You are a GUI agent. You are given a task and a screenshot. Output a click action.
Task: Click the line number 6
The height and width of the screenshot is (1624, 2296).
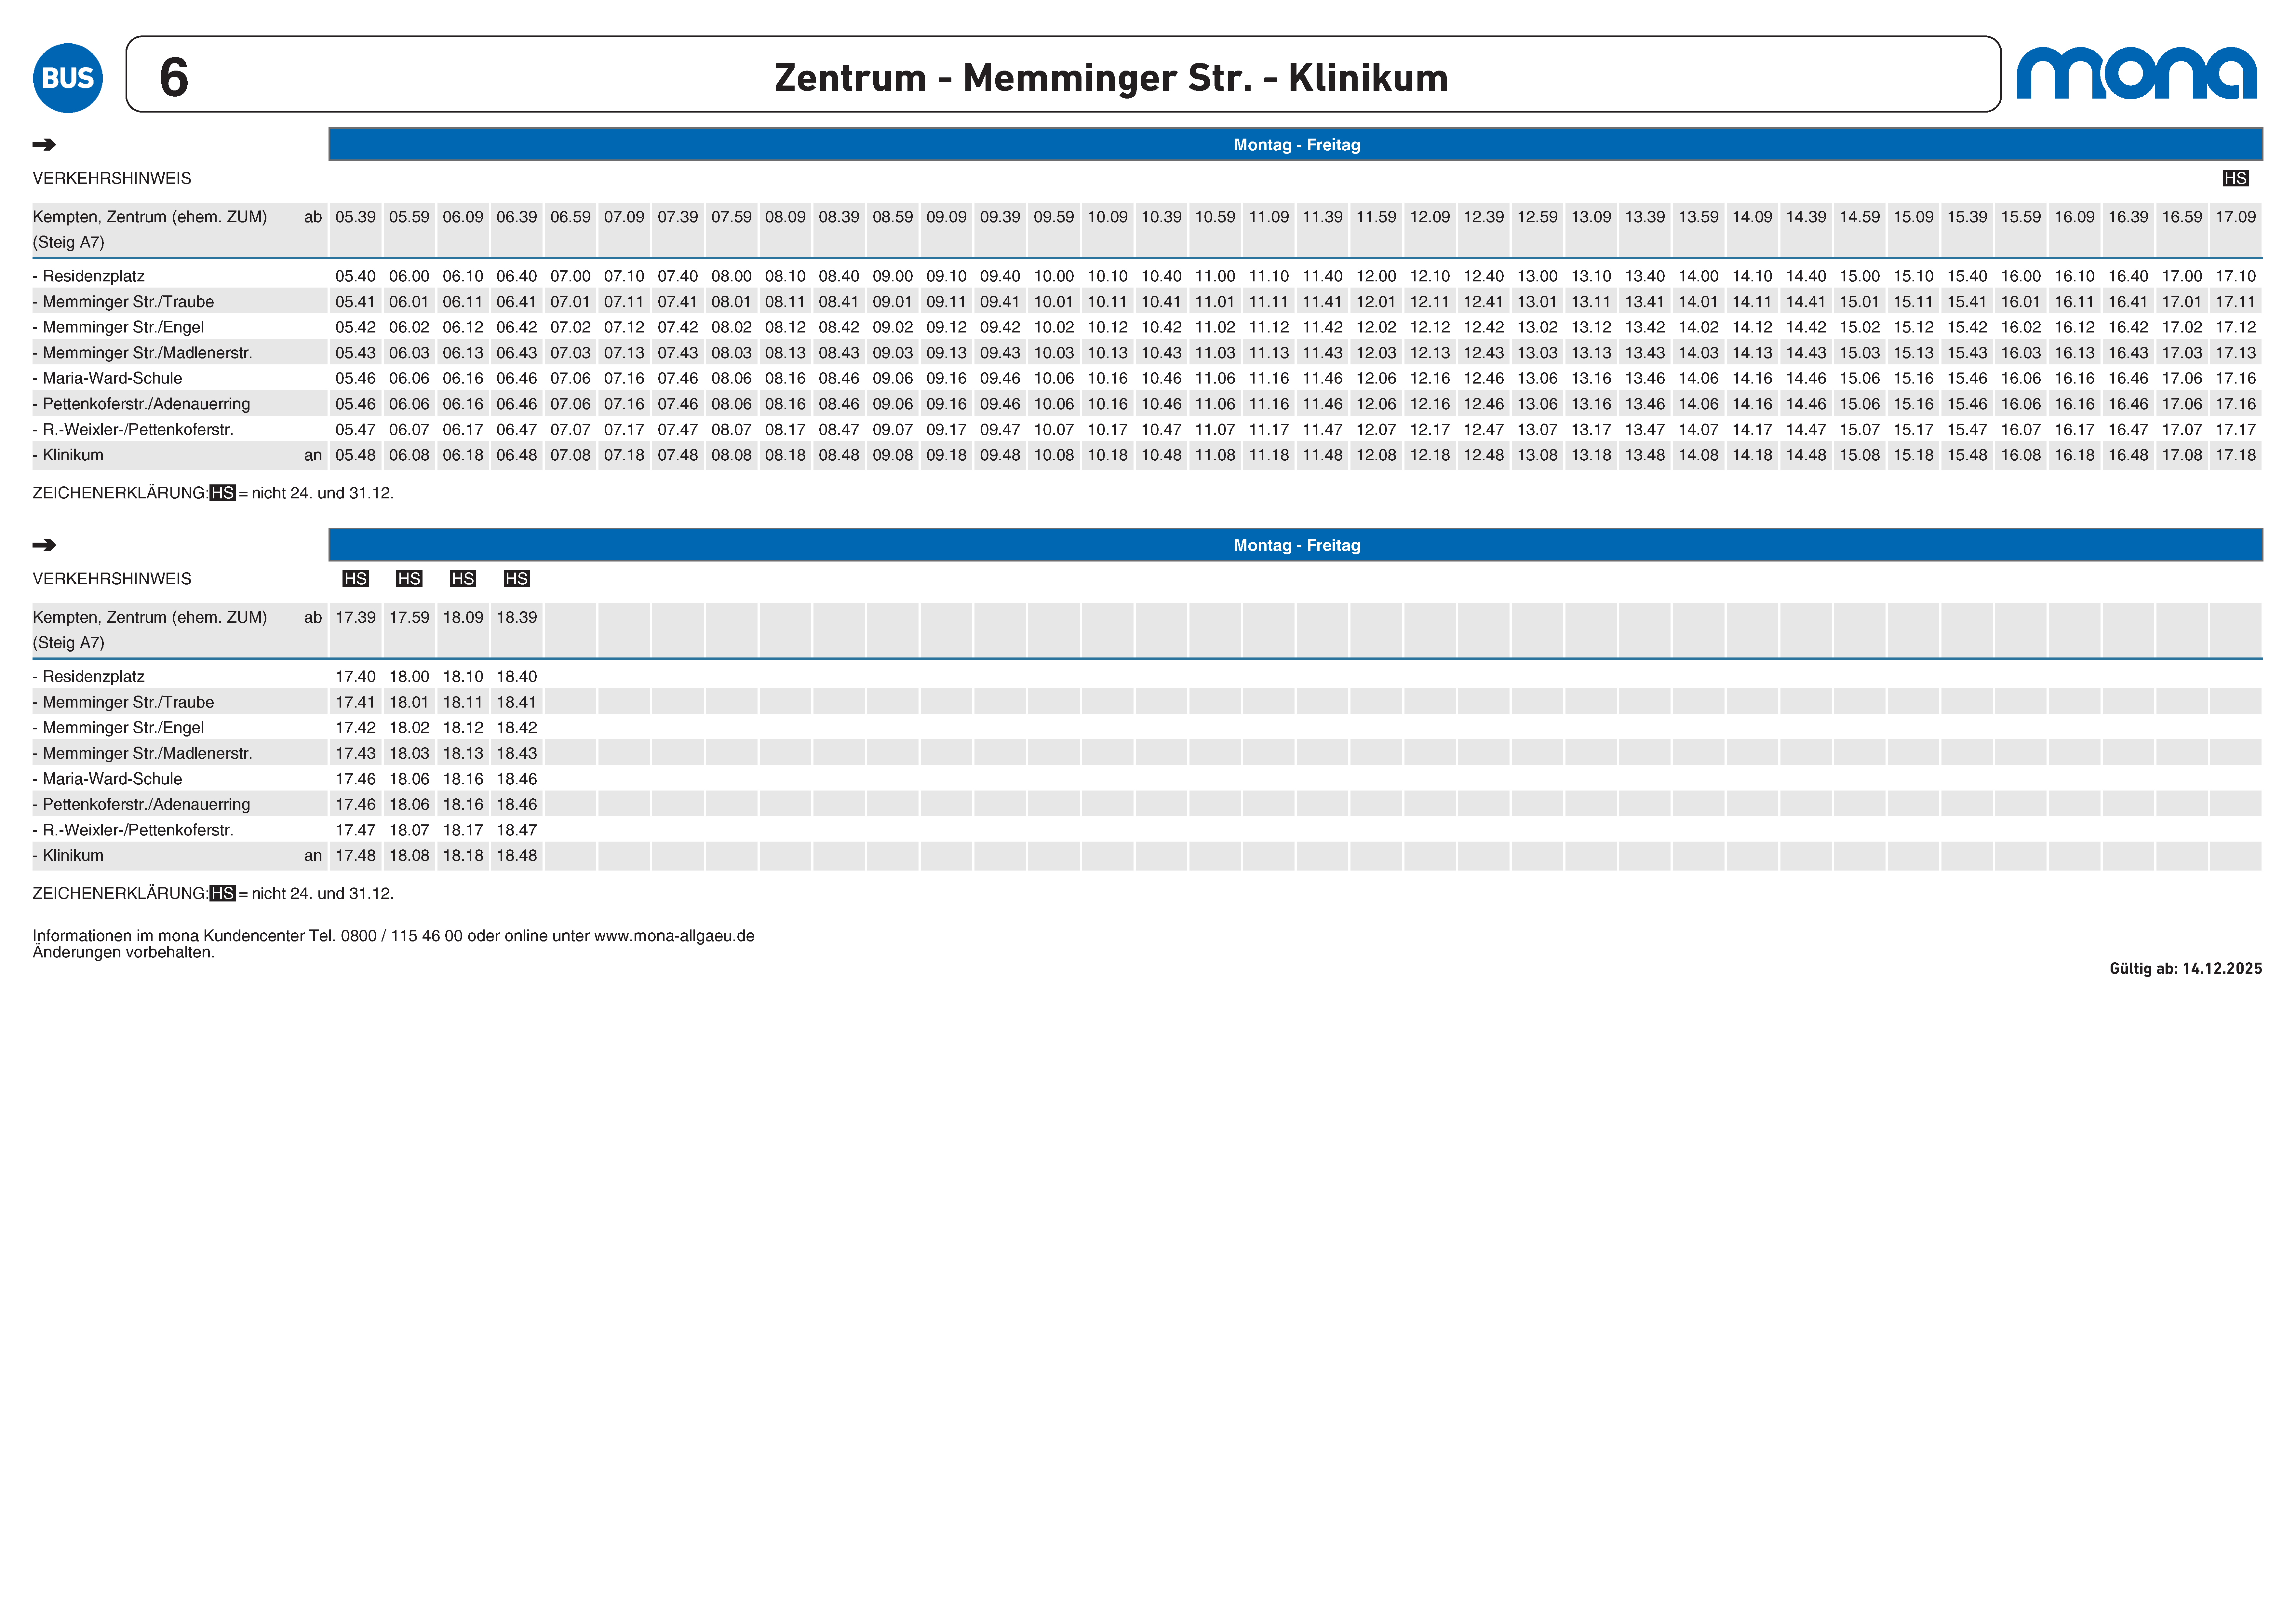click(174, 77)
